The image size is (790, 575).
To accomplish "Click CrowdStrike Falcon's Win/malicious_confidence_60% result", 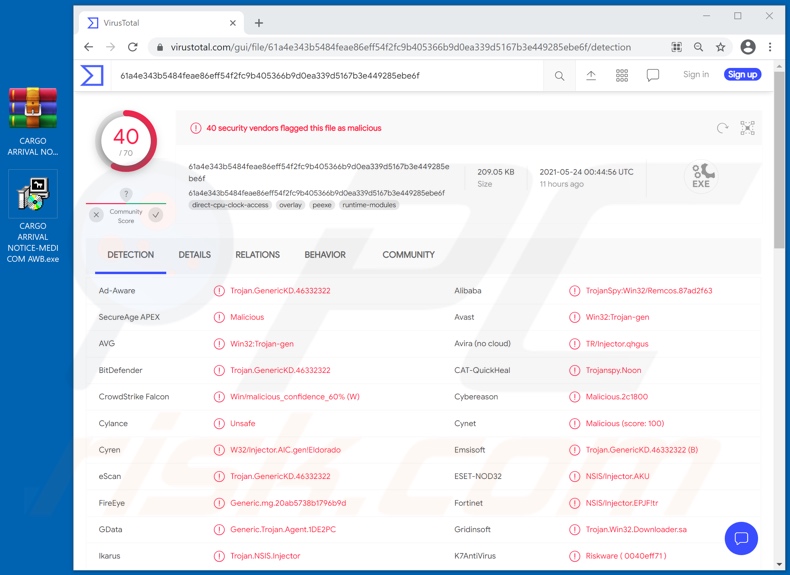I will click(x=295, y=397).
